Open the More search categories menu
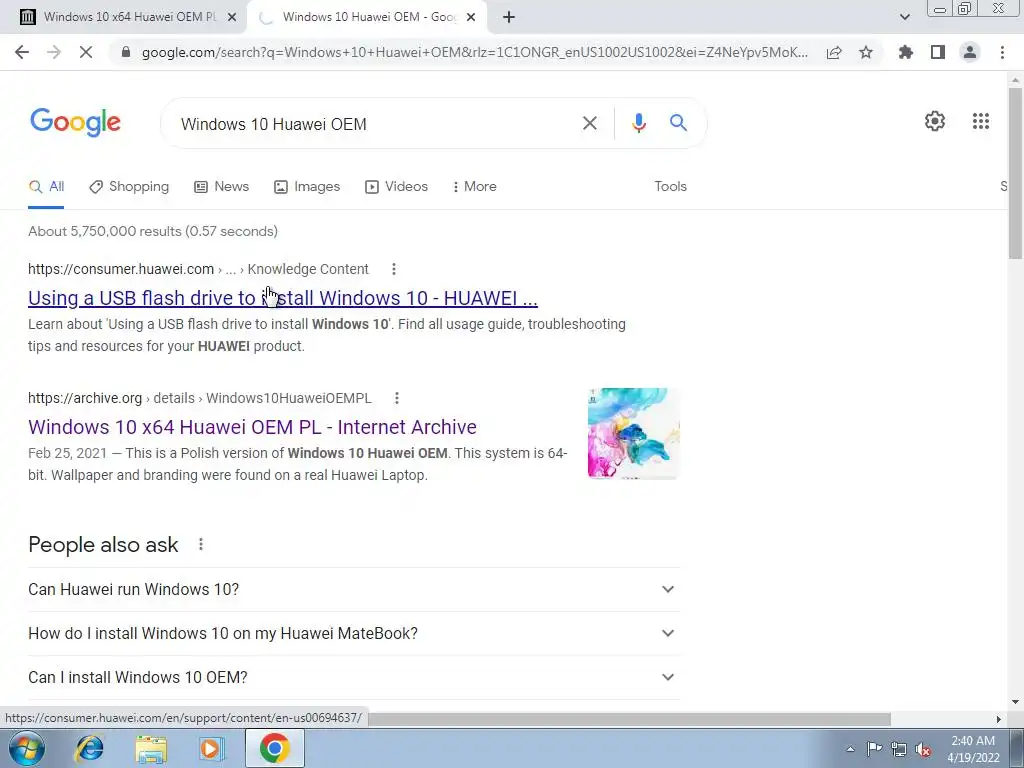Image resolution: width=1024 pixels, height=768 pixels. point(474,187)
